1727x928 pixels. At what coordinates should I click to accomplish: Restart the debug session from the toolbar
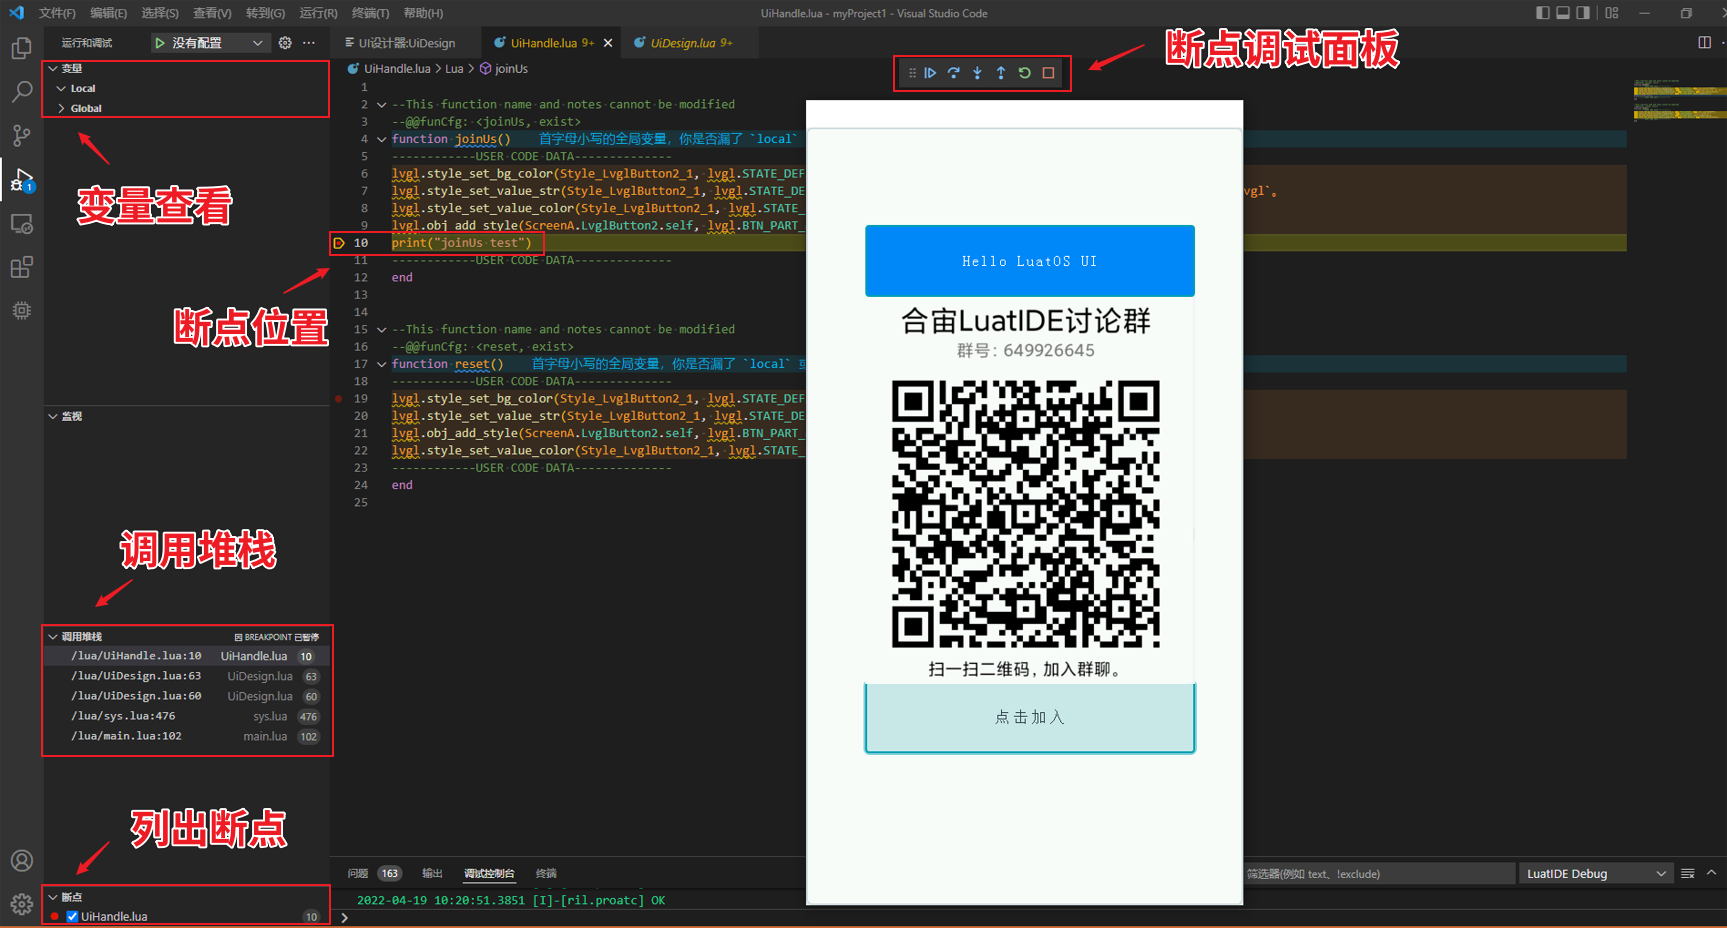[x=1024, y=72]
